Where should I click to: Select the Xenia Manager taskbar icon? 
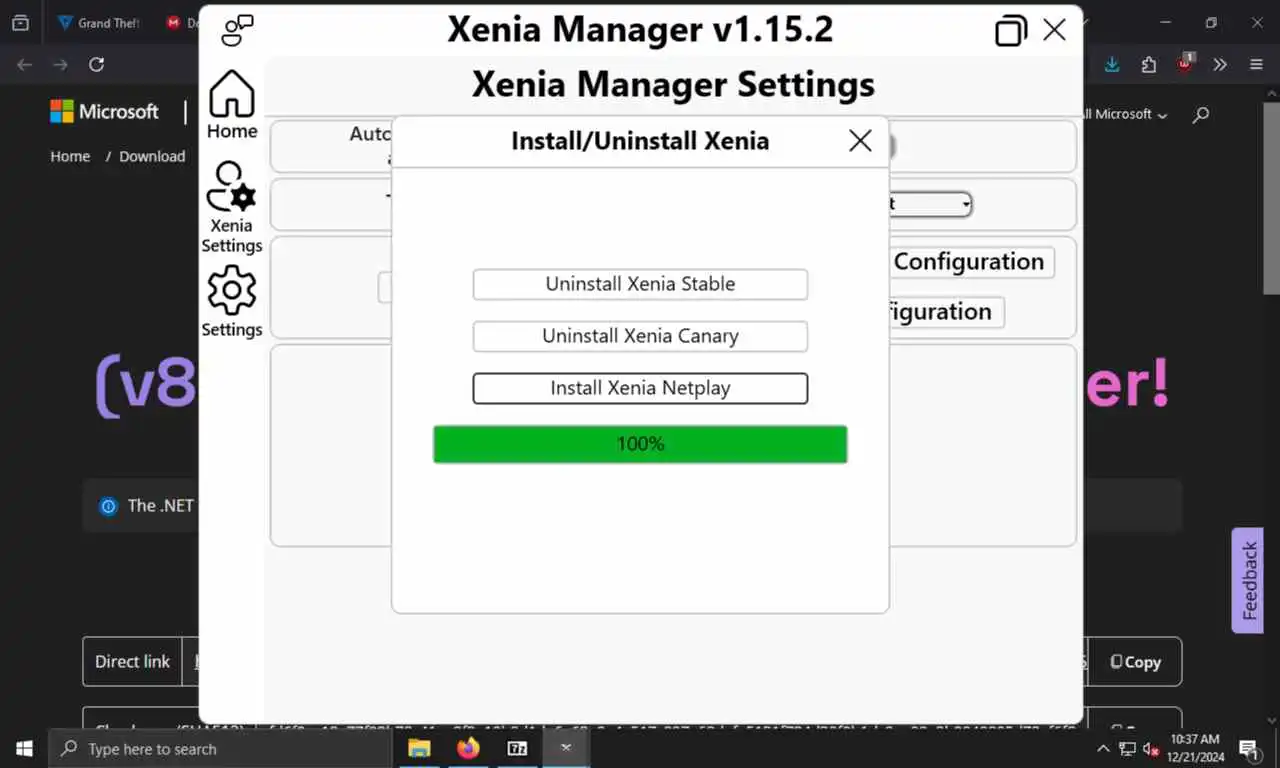click(x=566, y=748)
